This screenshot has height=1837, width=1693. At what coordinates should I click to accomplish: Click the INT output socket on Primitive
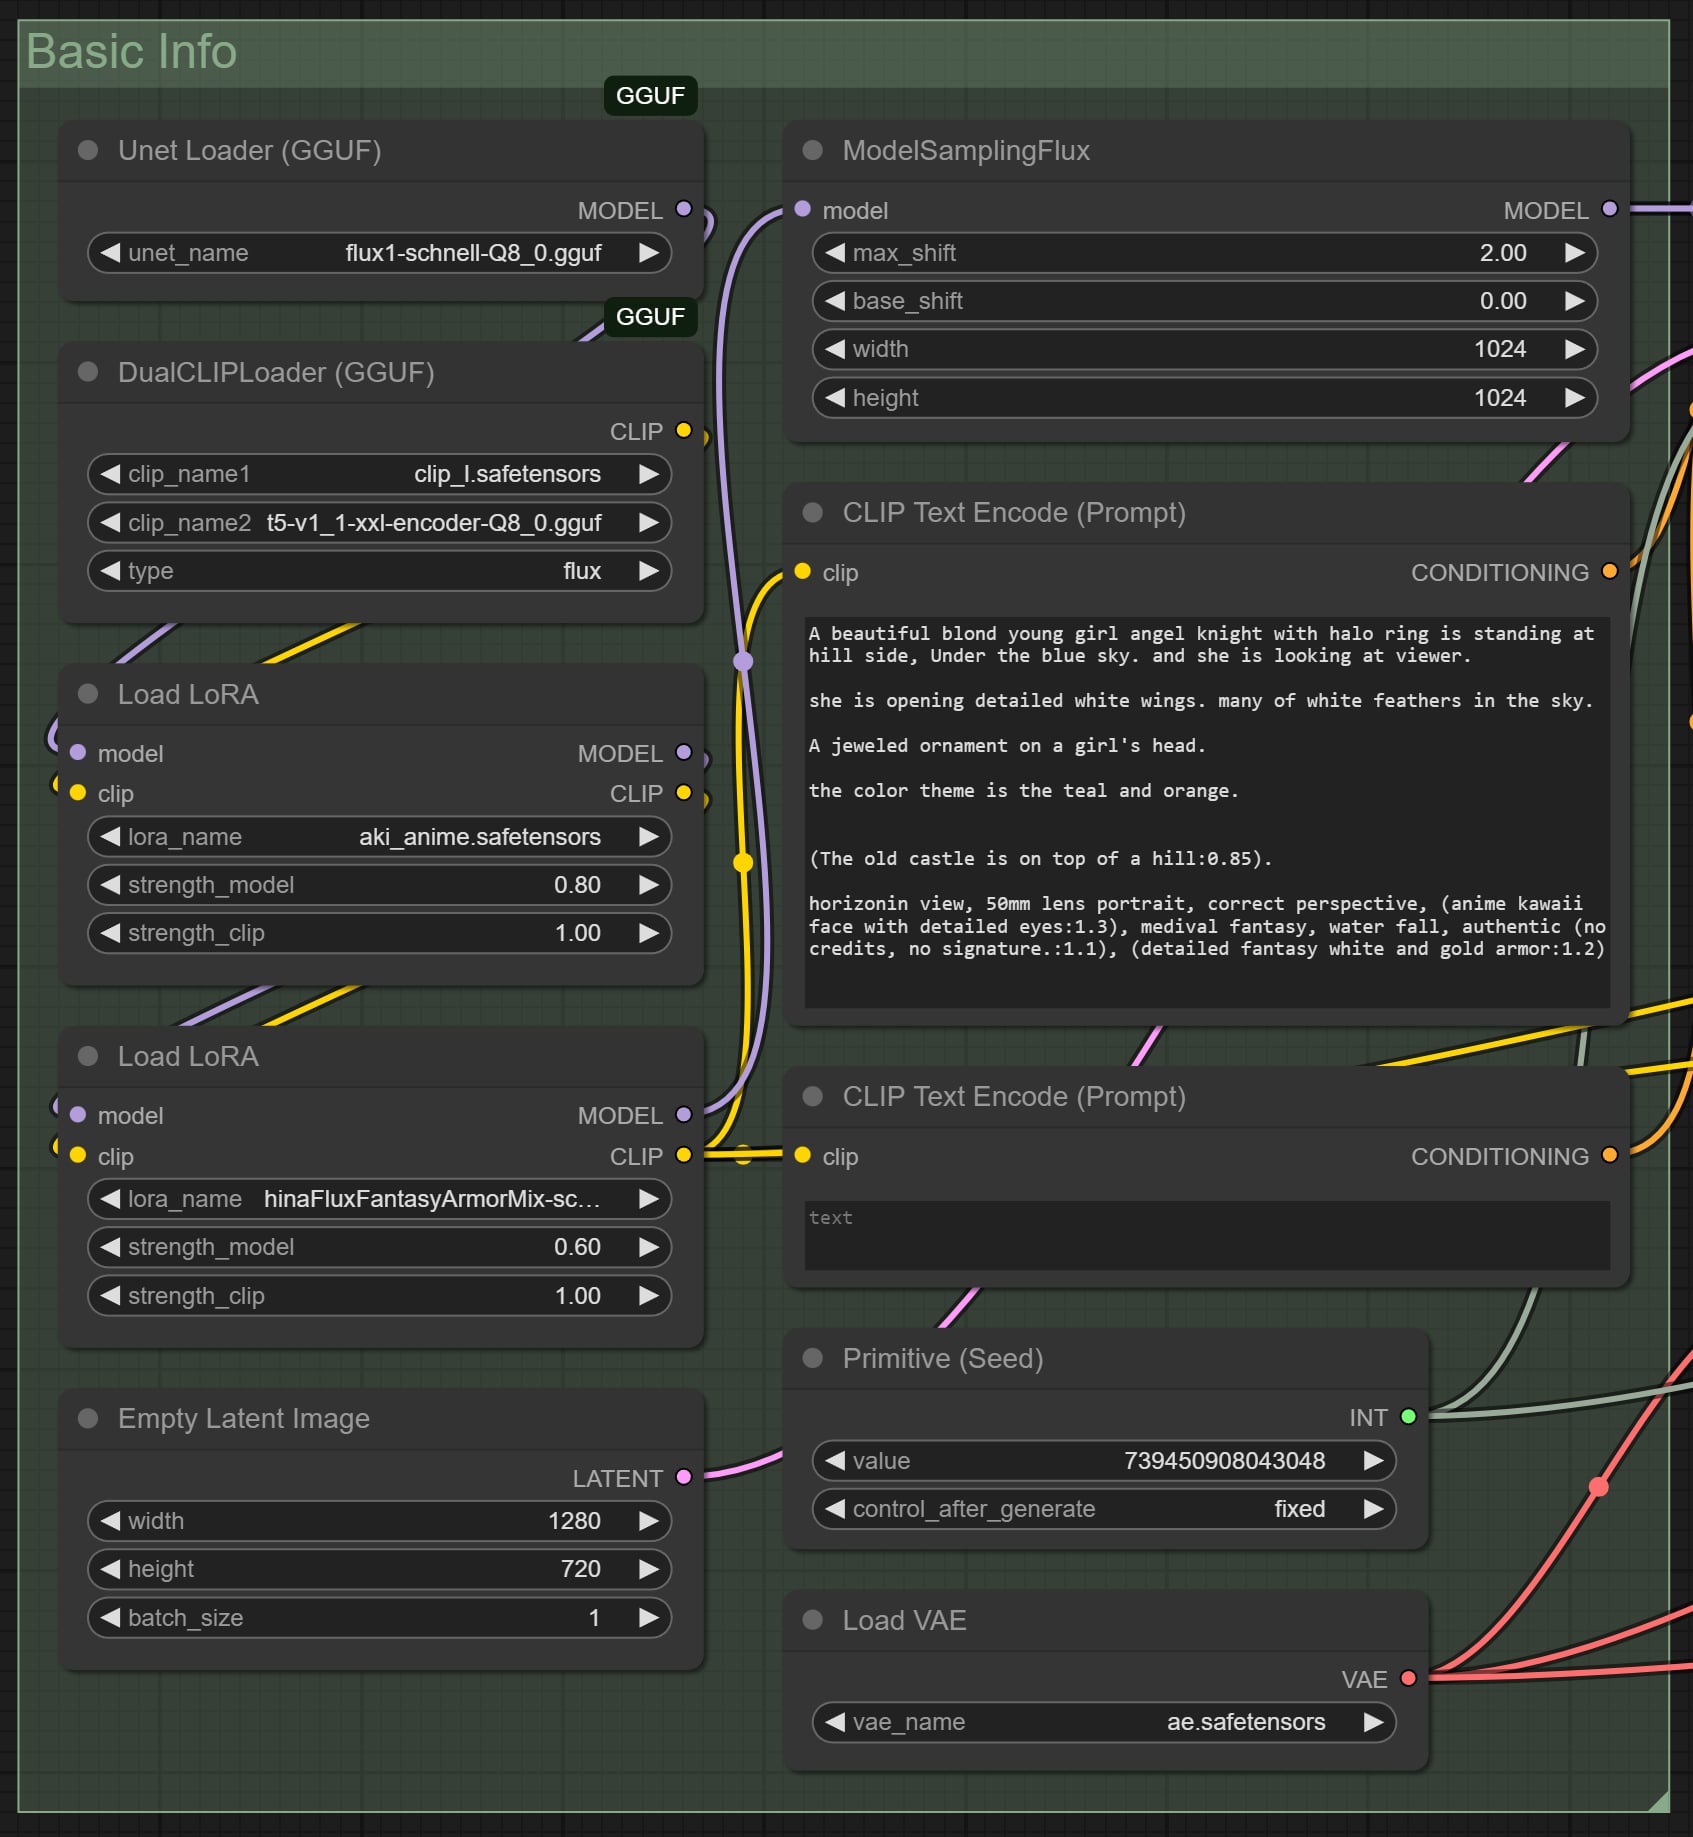[x=1409, y=1416]
